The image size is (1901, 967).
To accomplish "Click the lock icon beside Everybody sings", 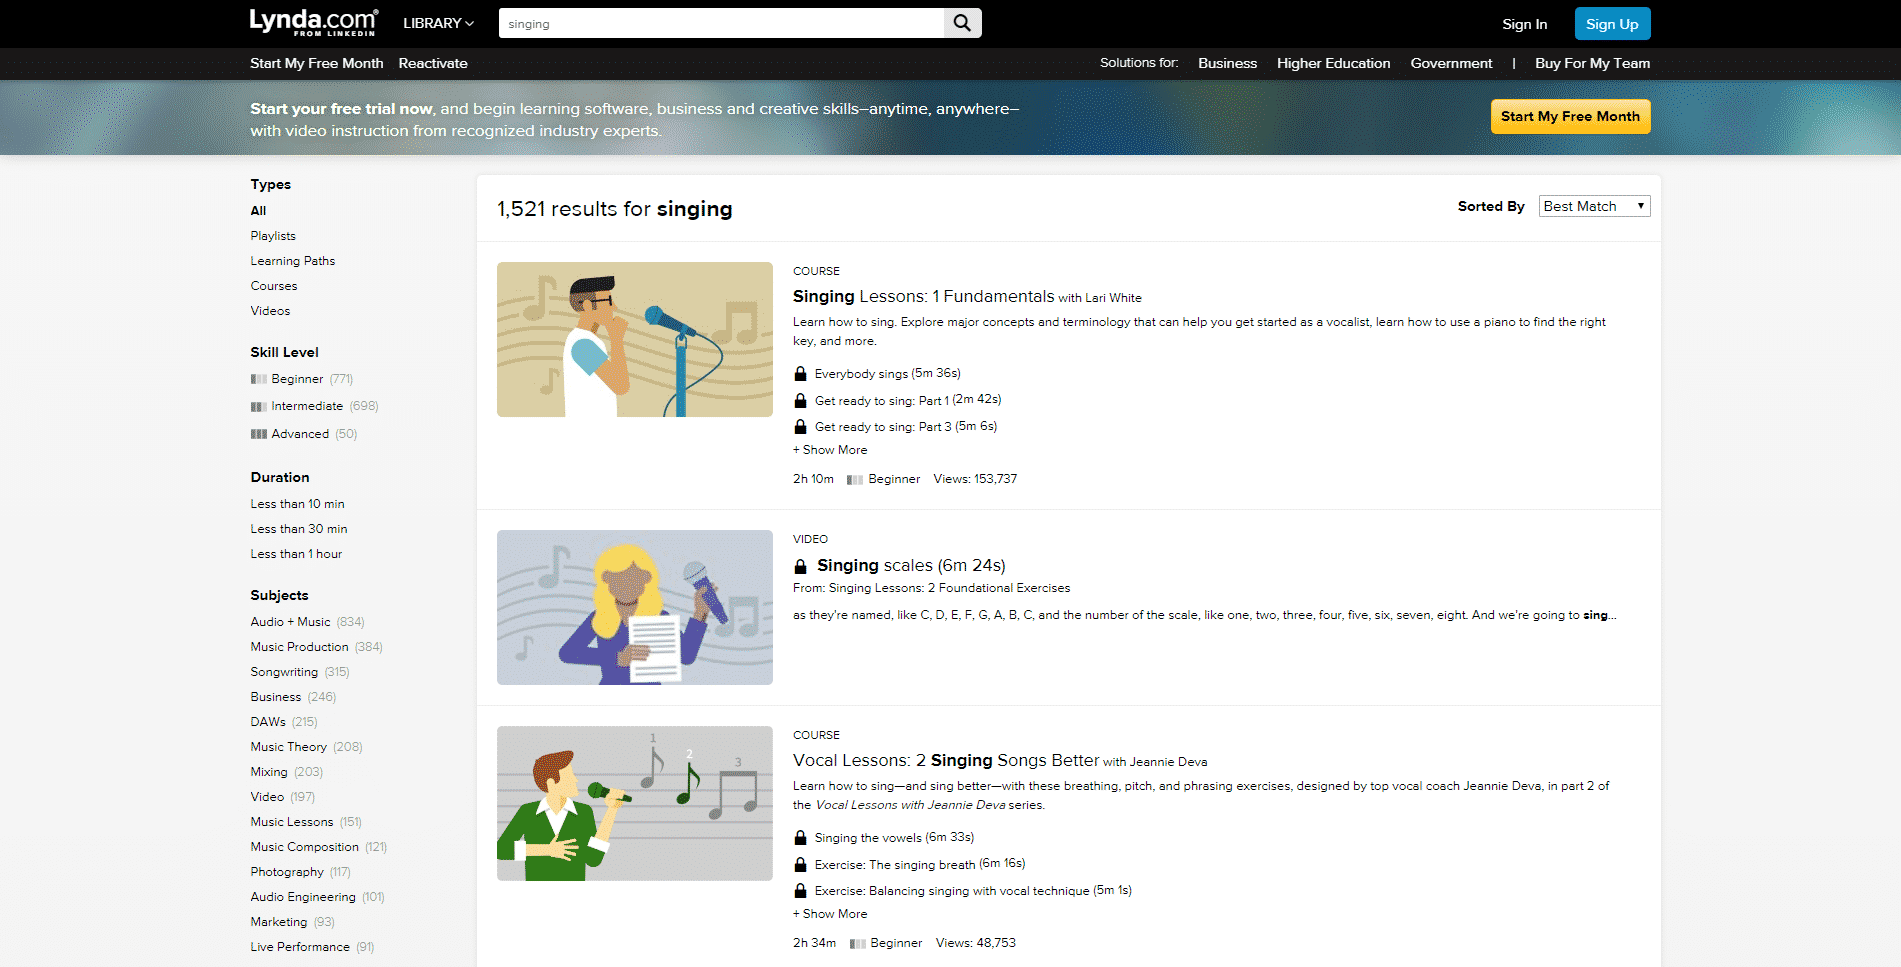I will point(800,373).
